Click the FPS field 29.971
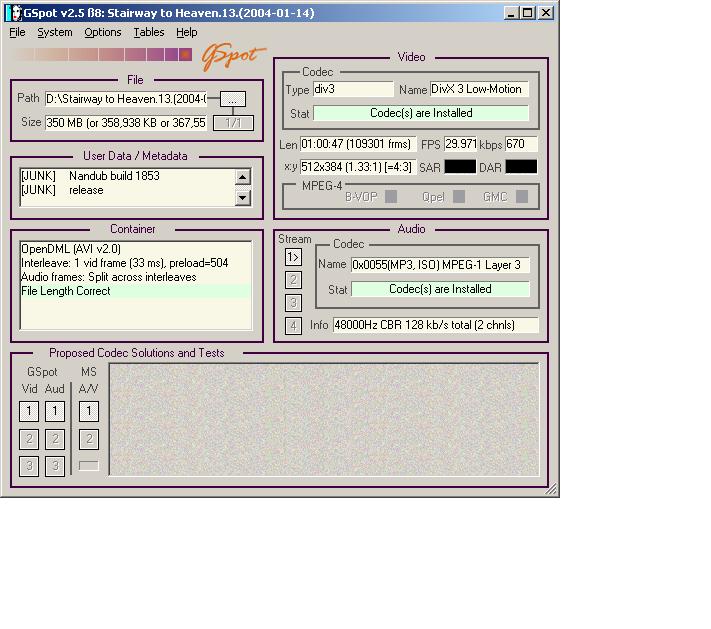 (x=460, y=144)
